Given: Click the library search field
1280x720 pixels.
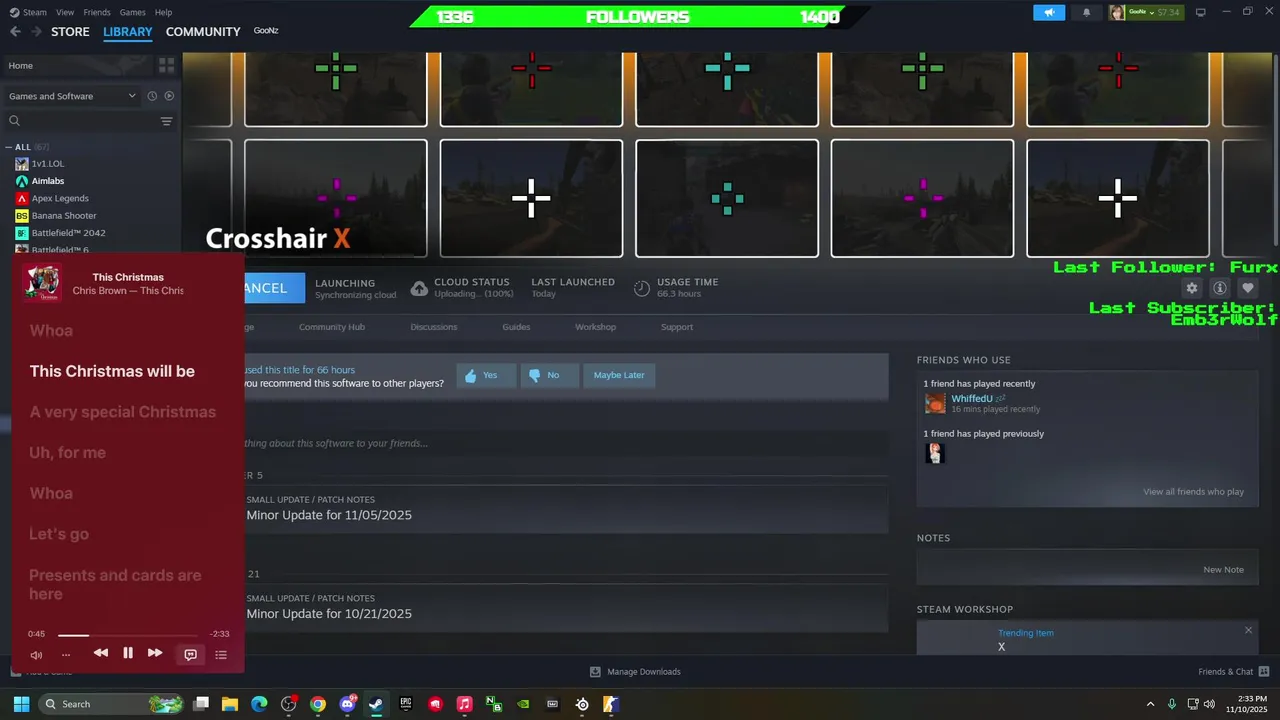Looking at the screenshot, I should point(80,121).
